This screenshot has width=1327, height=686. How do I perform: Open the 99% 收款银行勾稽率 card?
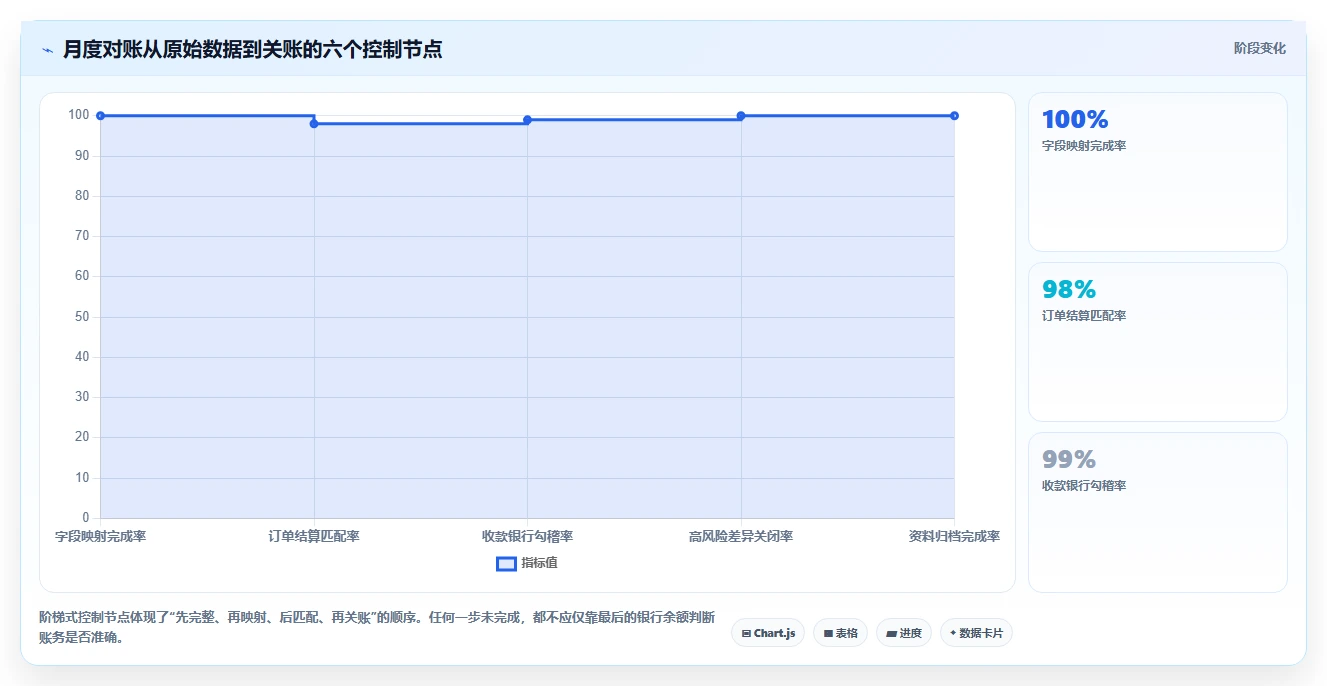[x=1157, y=512]
